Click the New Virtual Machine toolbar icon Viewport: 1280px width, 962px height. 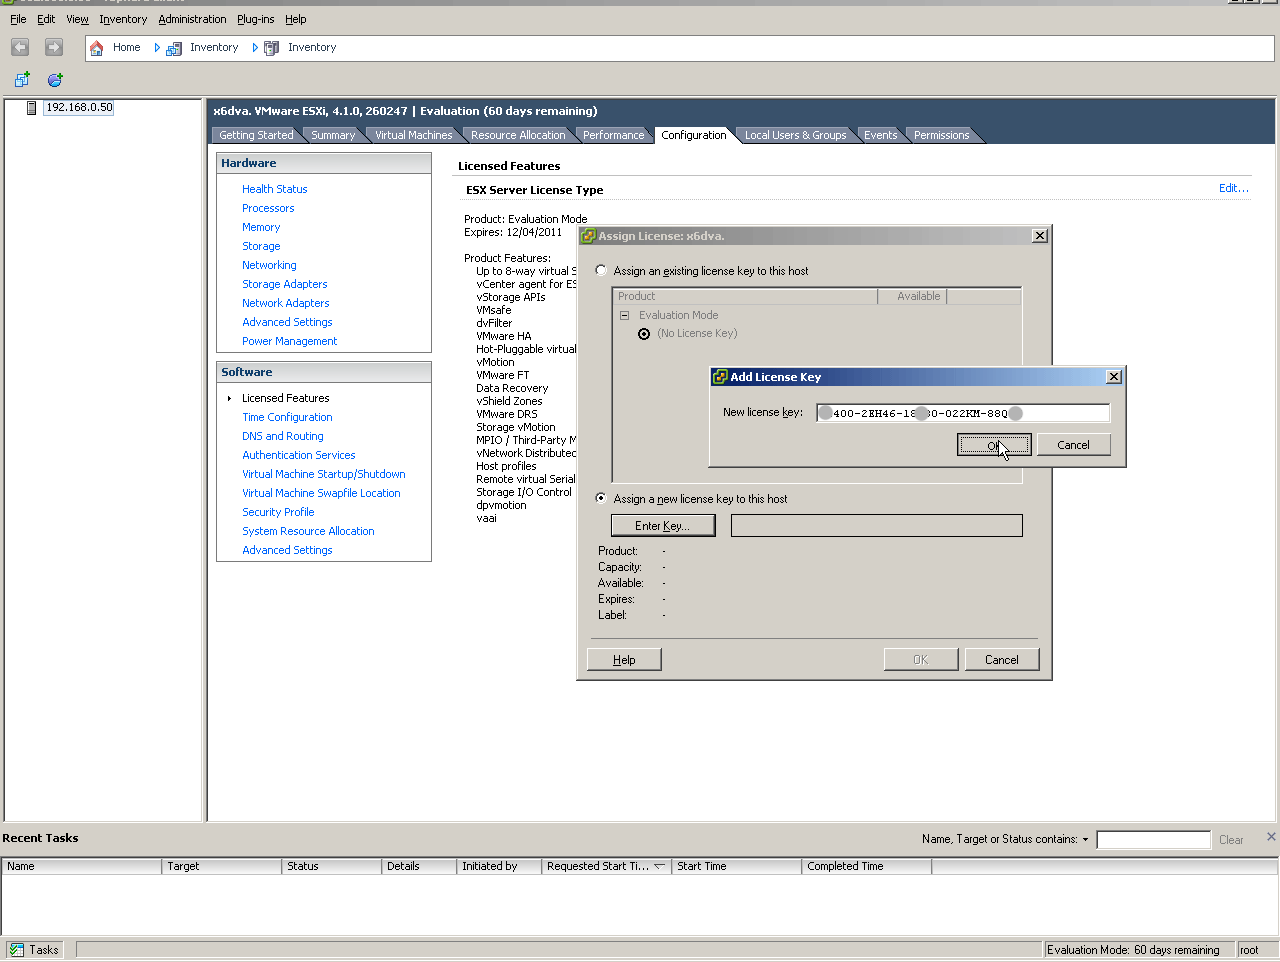click(x=22, y=79)
